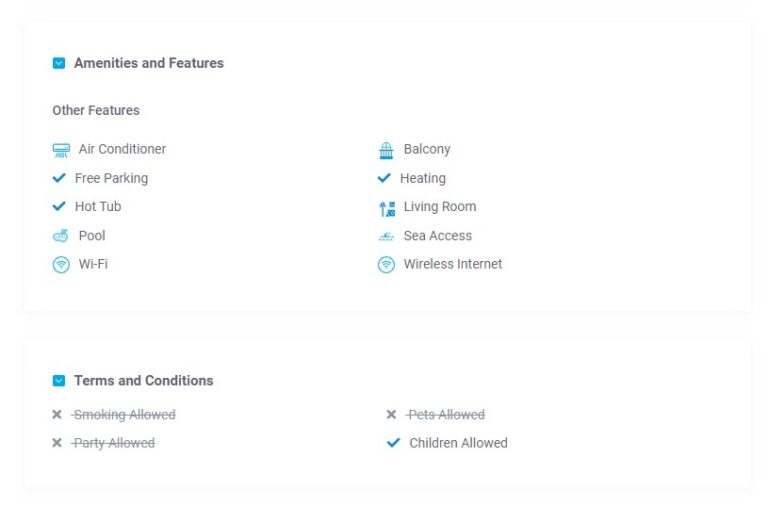Screen dimensions: 768x506
Task: Click the Wireless Internet icon
Action: tap(386, 265)
